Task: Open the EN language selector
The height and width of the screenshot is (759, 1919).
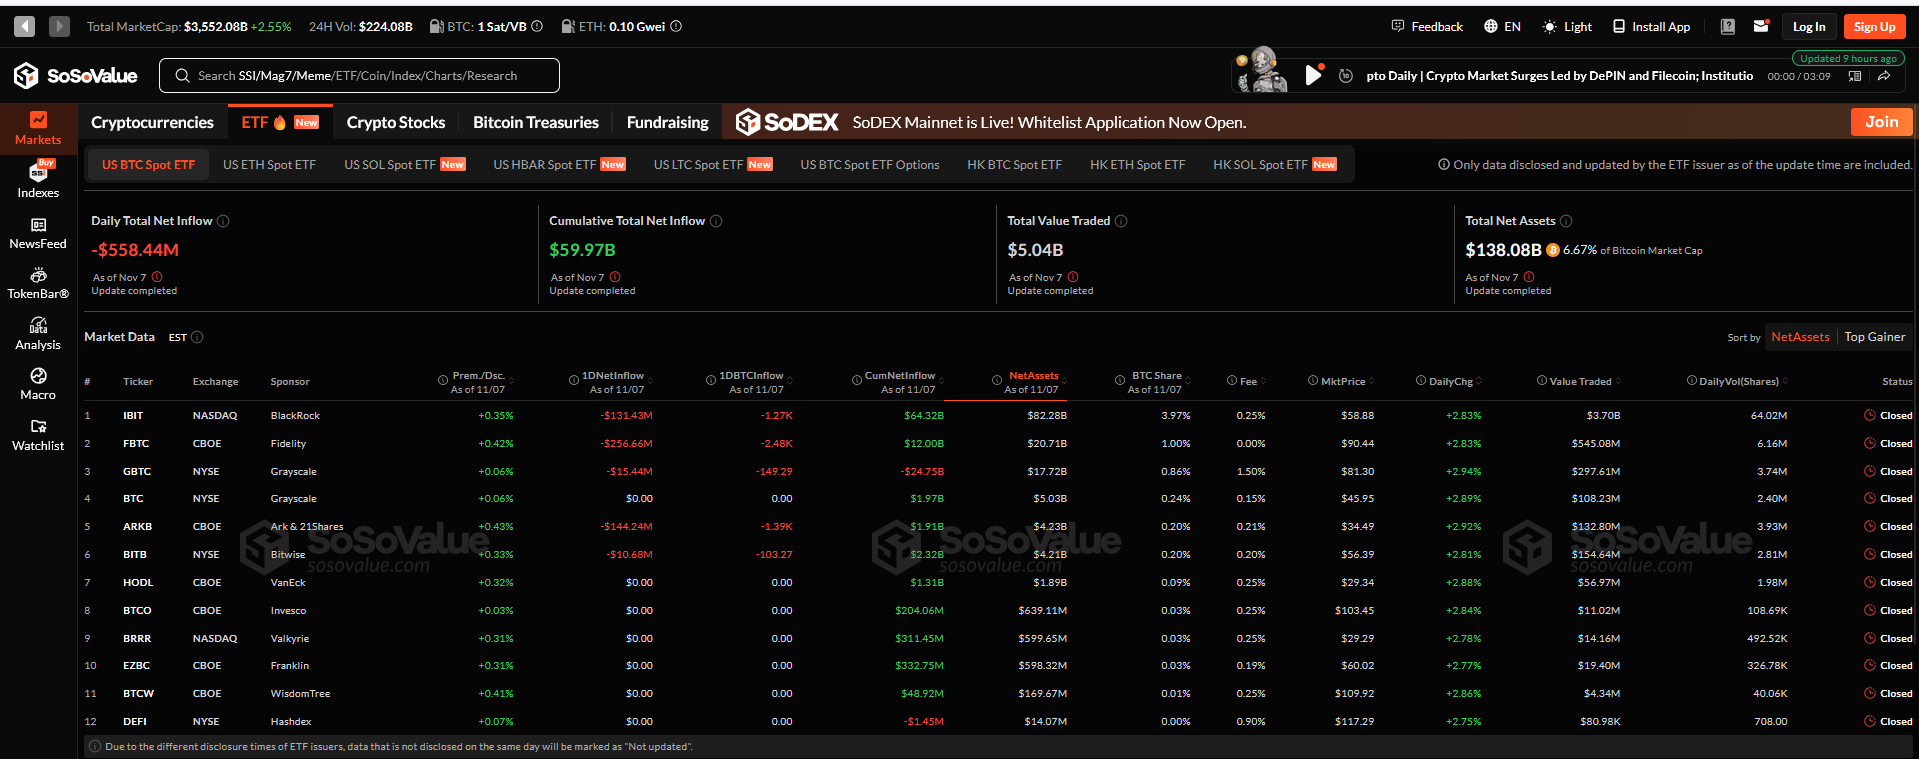Action: 1502,26
